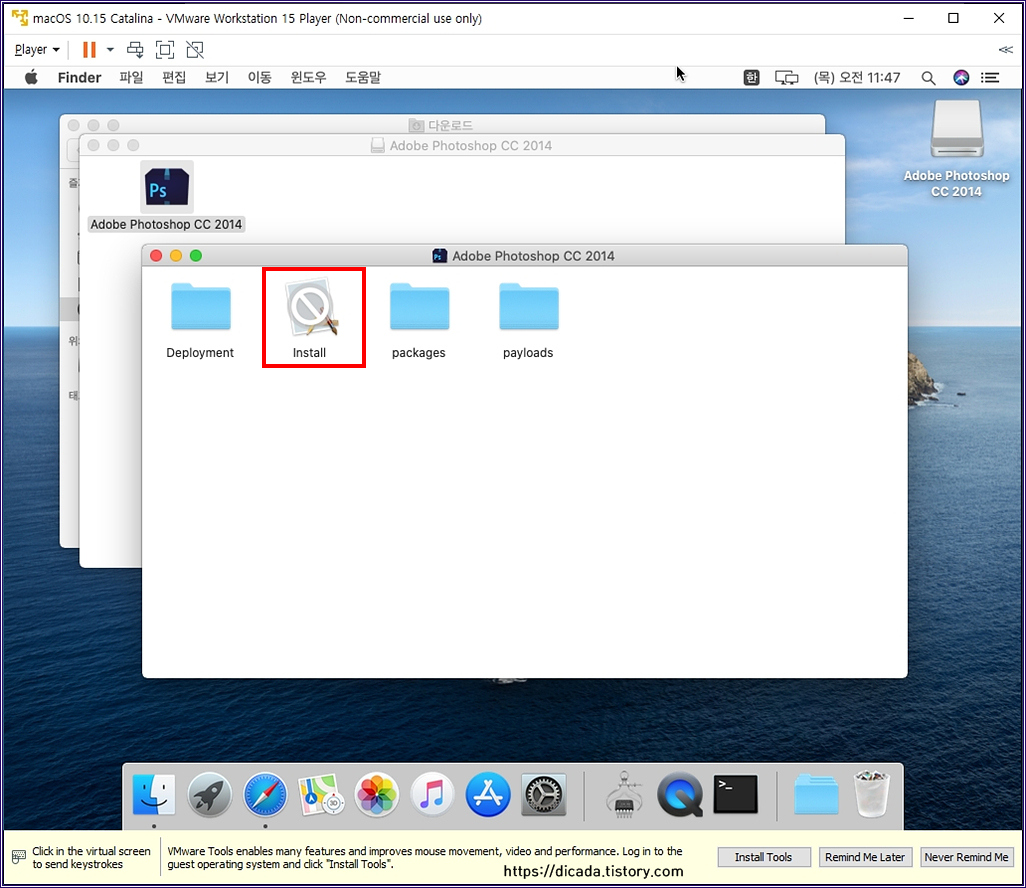Viewport: 1026px width, 888px height.
Task: Open the 윈도우 menu
Action: [308, 77]
